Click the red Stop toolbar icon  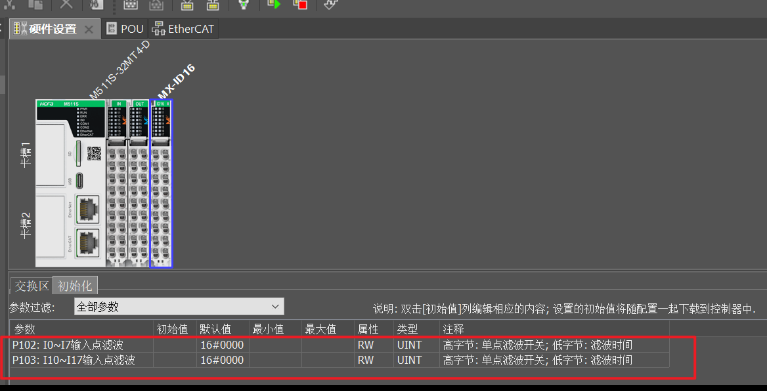click(300, 4)
